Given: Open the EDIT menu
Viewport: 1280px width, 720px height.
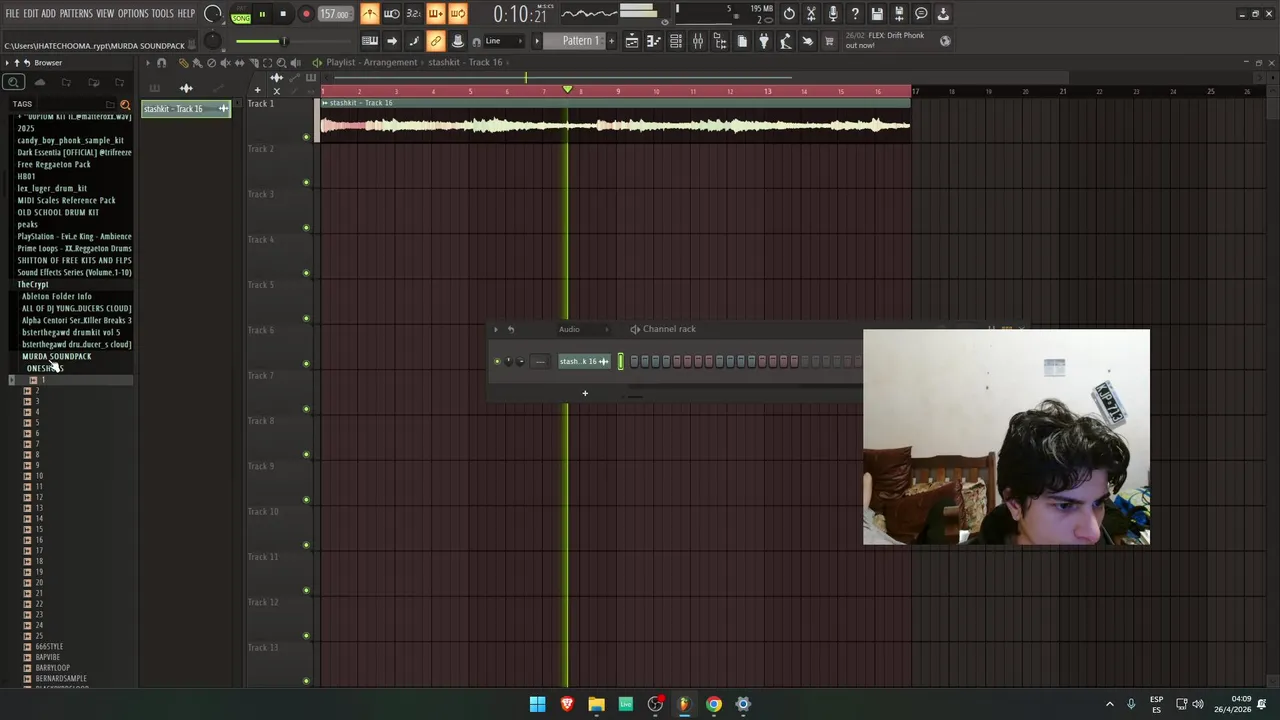Looking at the screenshot, I should (x=31, y=14).
